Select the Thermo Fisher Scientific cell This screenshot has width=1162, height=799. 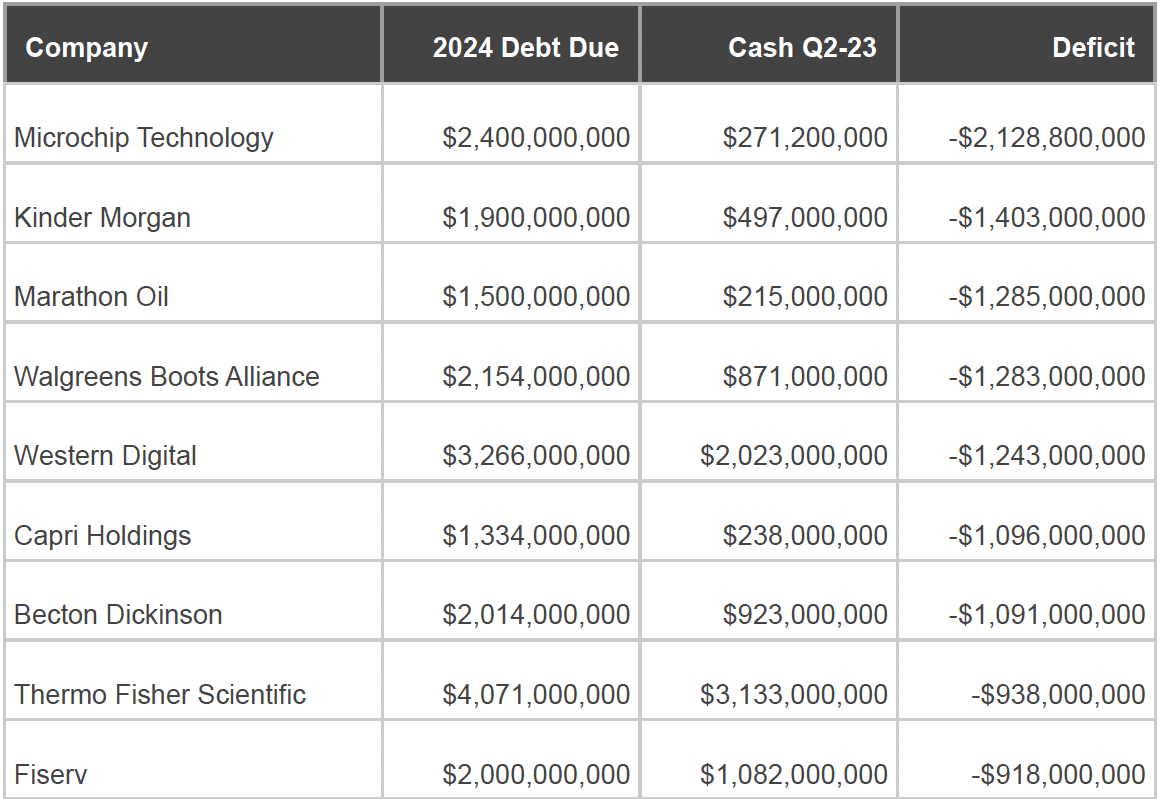pos(160,695)
